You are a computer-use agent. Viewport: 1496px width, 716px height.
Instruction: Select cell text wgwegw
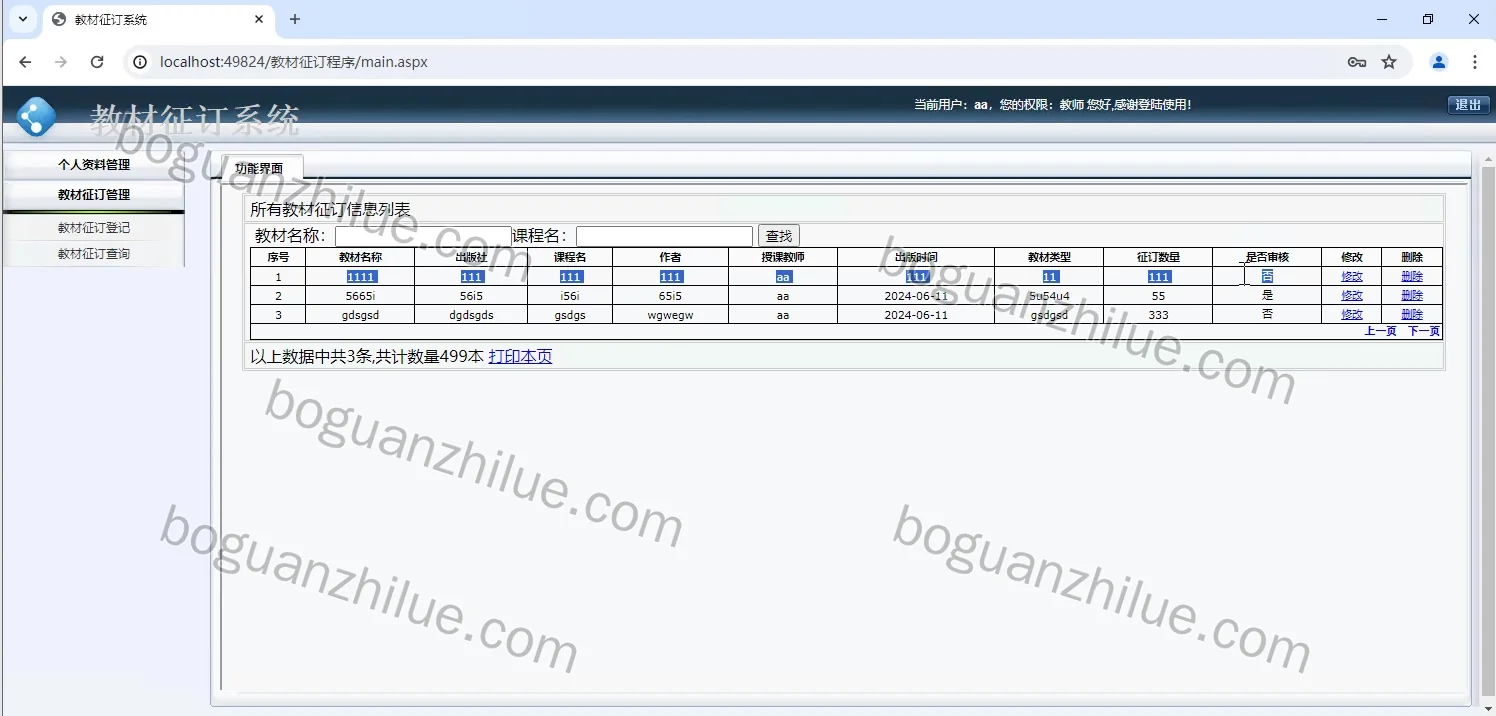(670, 315)
